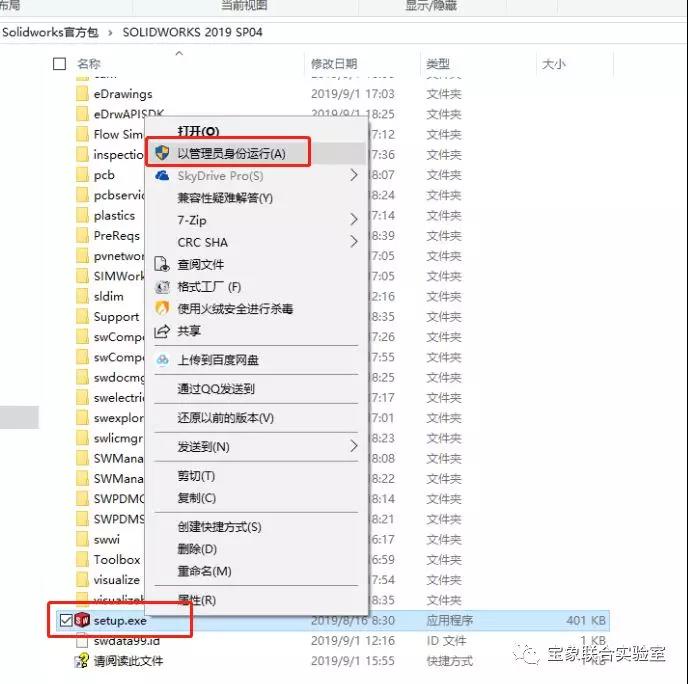This screenshot has height=684, width=688.
Task: Click the swdata99.id file icon
Action: (x=82, y=641)
